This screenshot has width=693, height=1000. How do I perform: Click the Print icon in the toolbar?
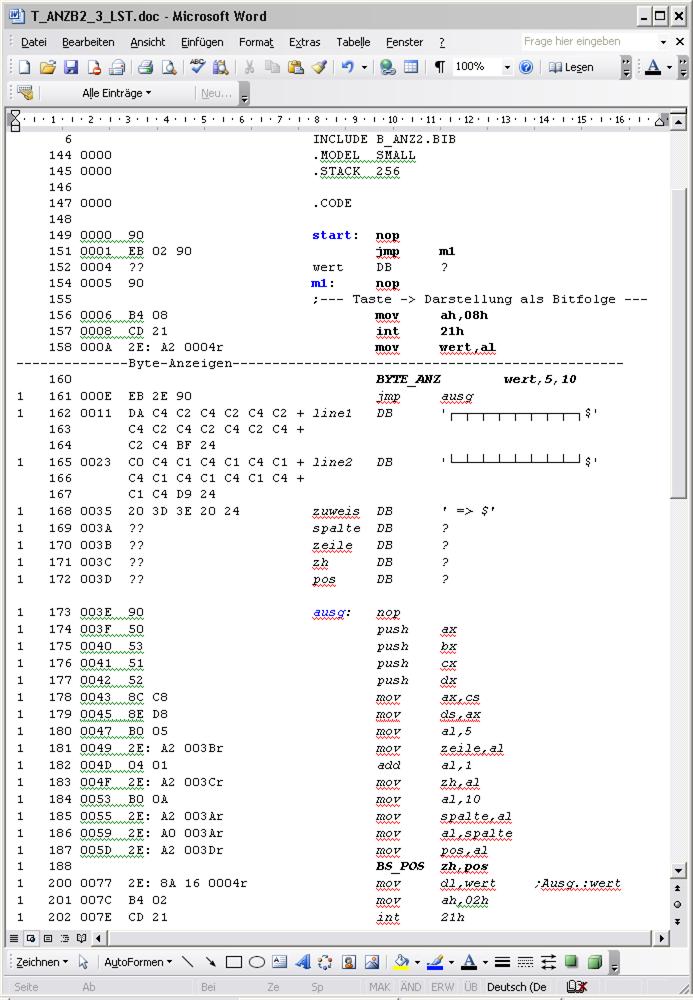[145, 67]
